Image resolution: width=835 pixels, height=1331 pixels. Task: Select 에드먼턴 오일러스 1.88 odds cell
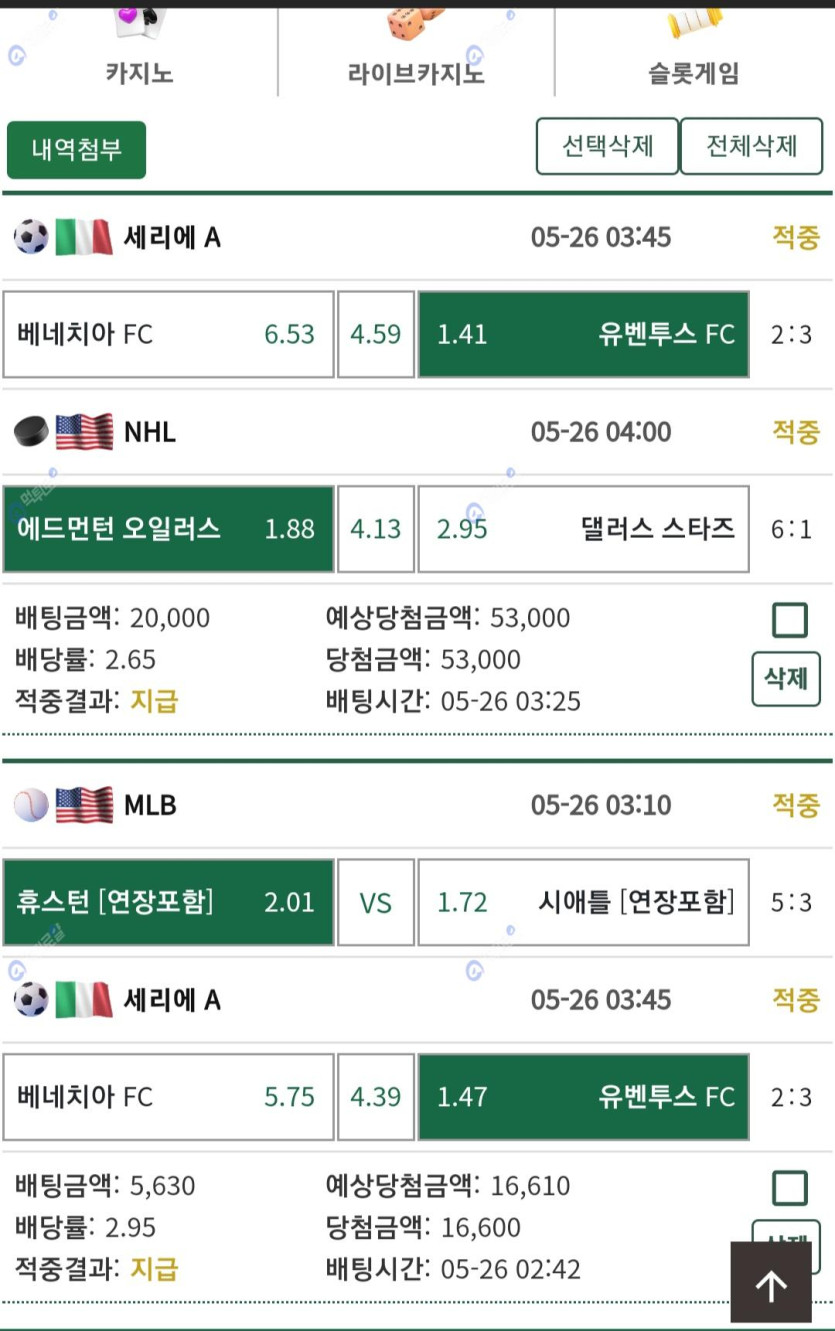[x=168, y=529]
